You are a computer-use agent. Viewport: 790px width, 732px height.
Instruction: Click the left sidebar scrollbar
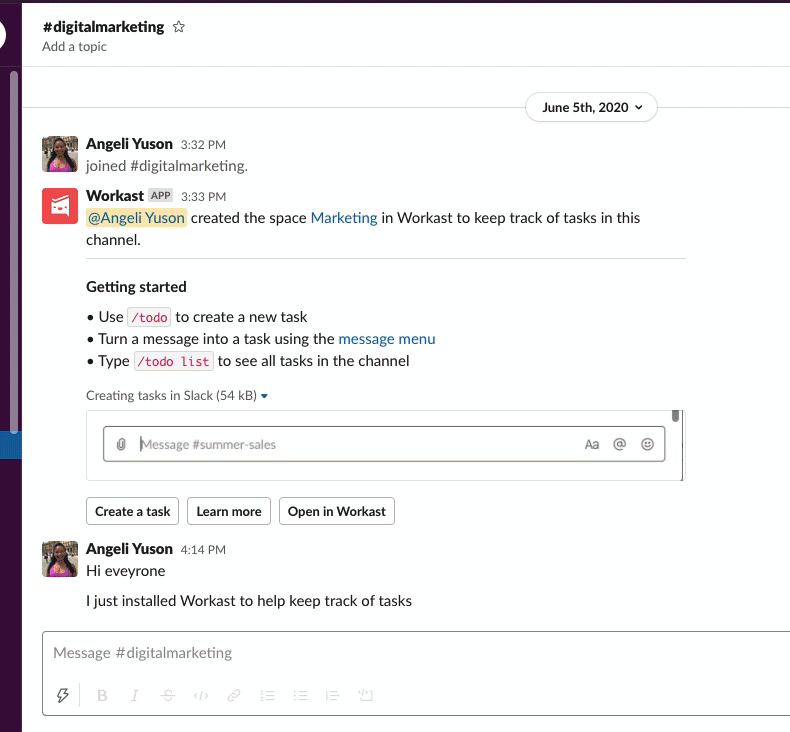tap(14, 252)
